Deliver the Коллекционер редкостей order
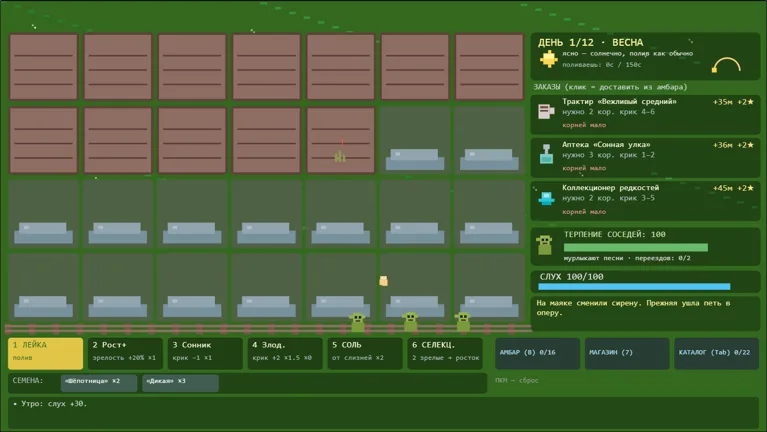767x432 pixels. tap(645, 200)
